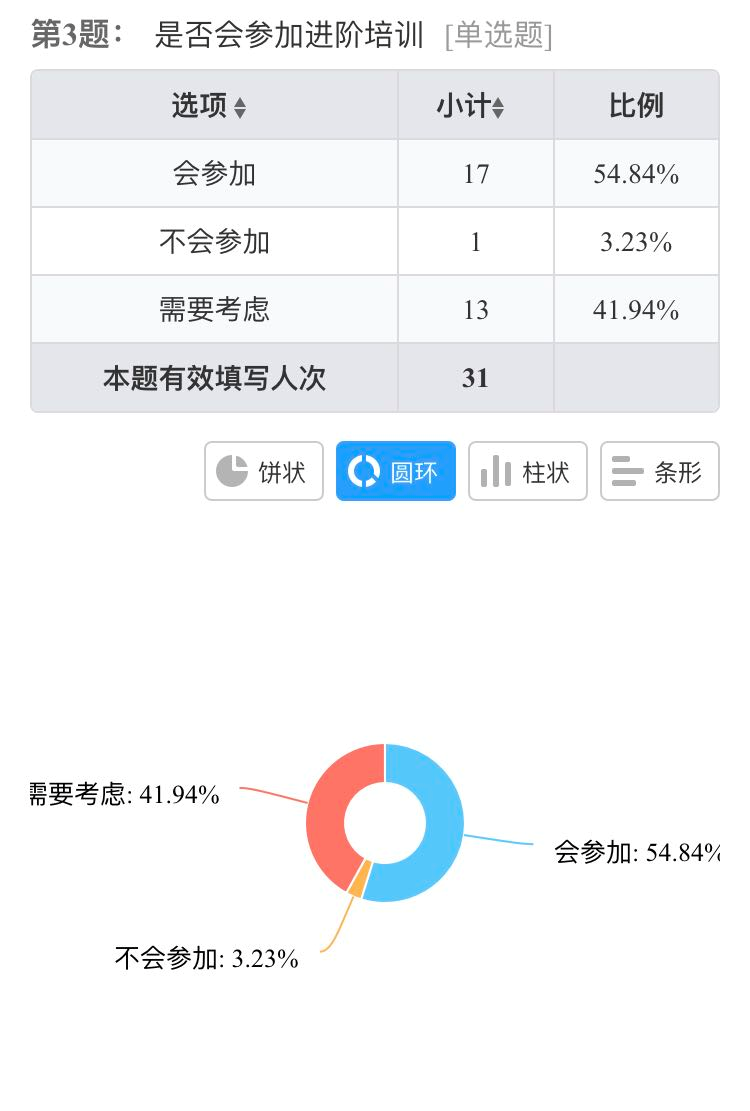Click the horizontal bars icon in the 条形 button
750x1111 pixels.
click(627, 471)
